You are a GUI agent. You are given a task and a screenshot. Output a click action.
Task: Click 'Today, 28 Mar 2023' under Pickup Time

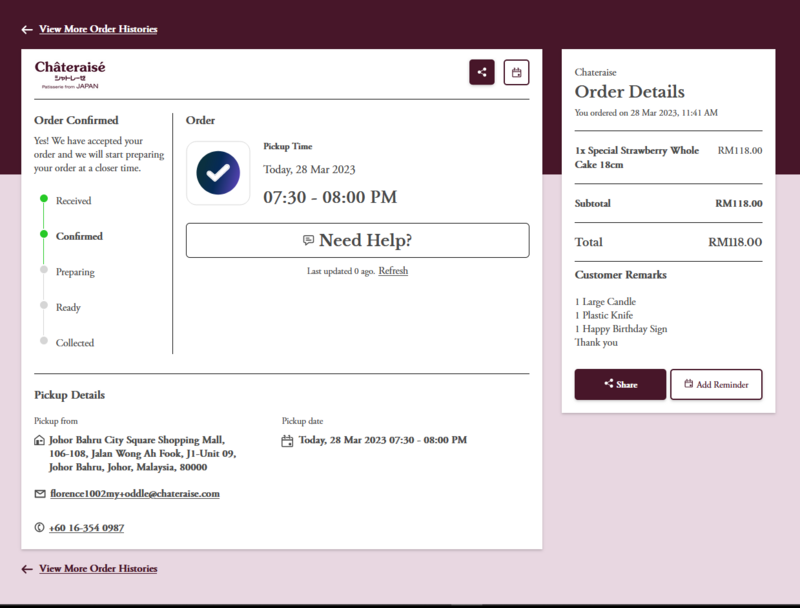tap(309, 169)
